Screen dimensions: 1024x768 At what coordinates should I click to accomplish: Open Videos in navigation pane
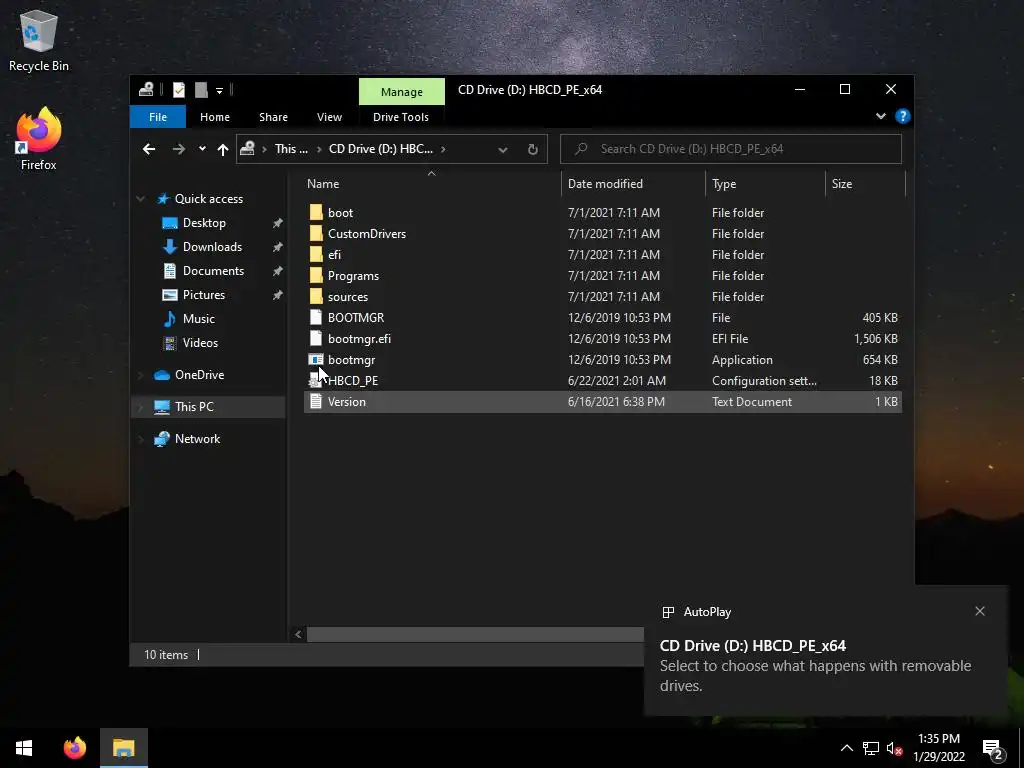(x=200, y=343)
